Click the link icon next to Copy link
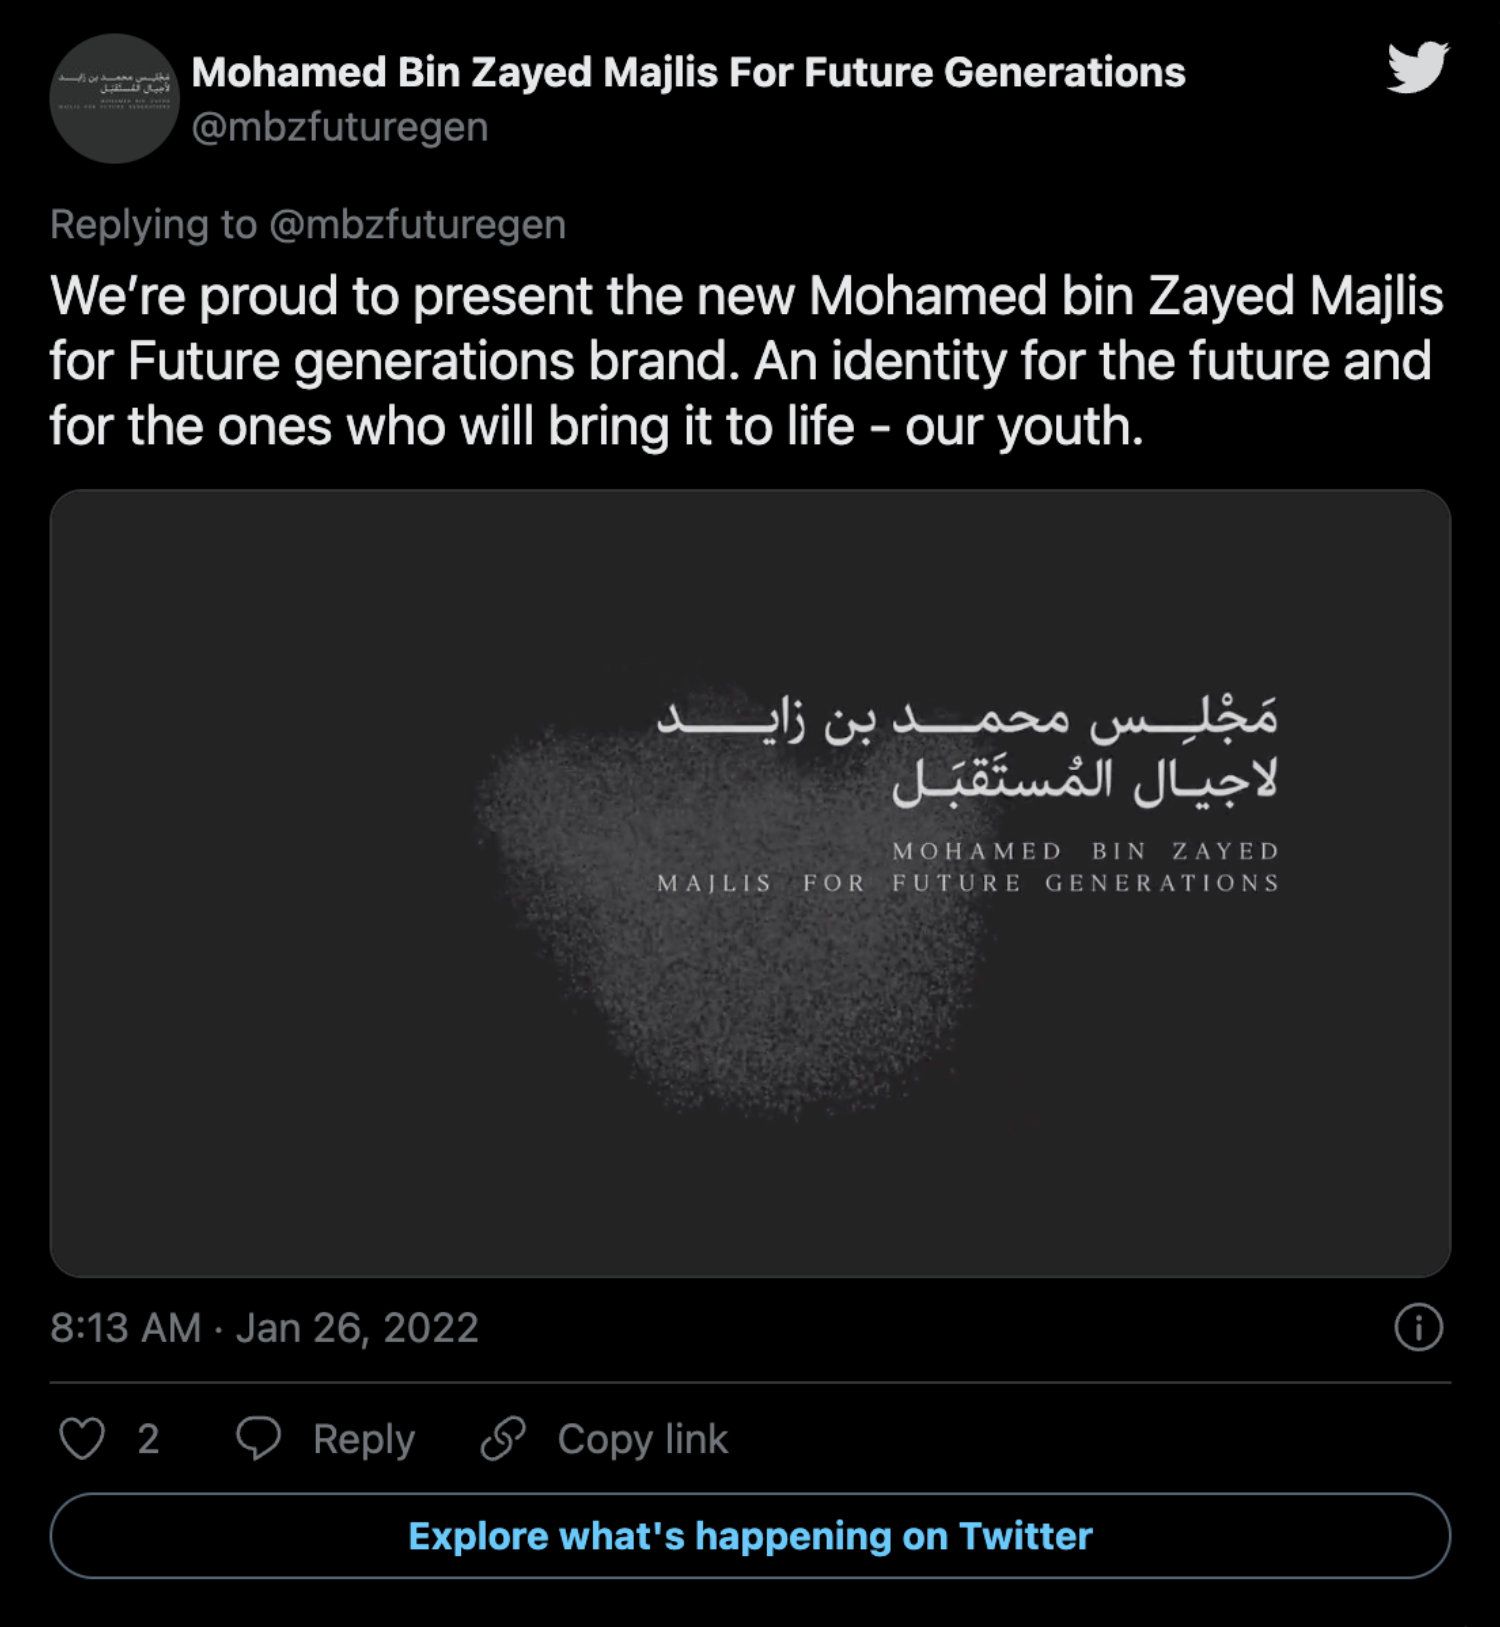Image resolution: width=1500 pixels, height=1627 pixels. [500, 1439]
